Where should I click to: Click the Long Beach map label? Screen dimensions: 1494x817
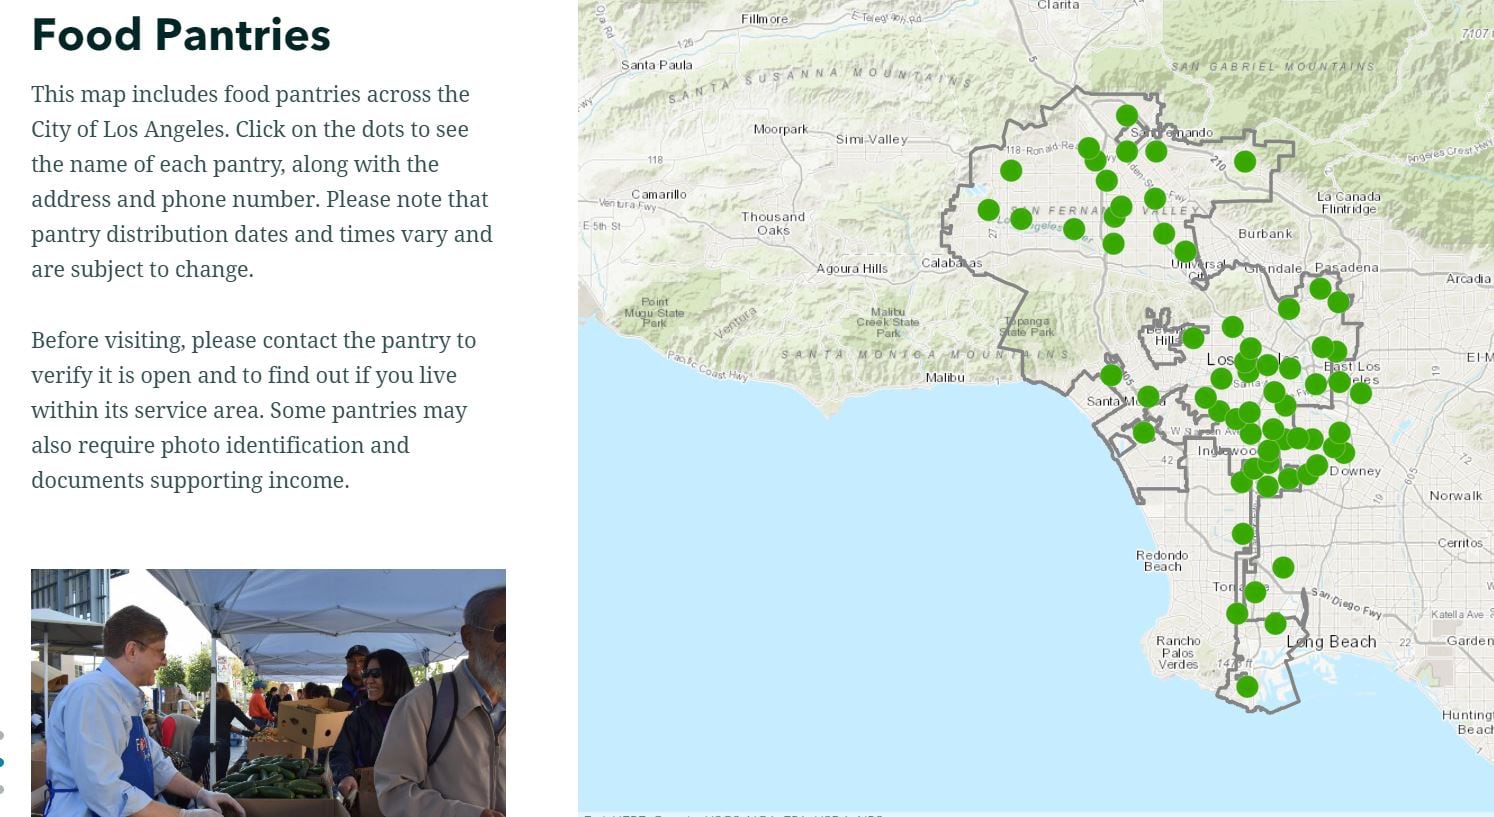click(1331, 642)
